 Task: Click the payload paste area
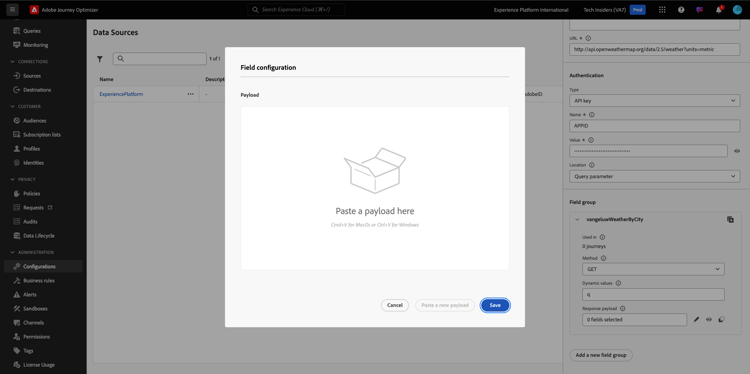(x=375, y=188)
